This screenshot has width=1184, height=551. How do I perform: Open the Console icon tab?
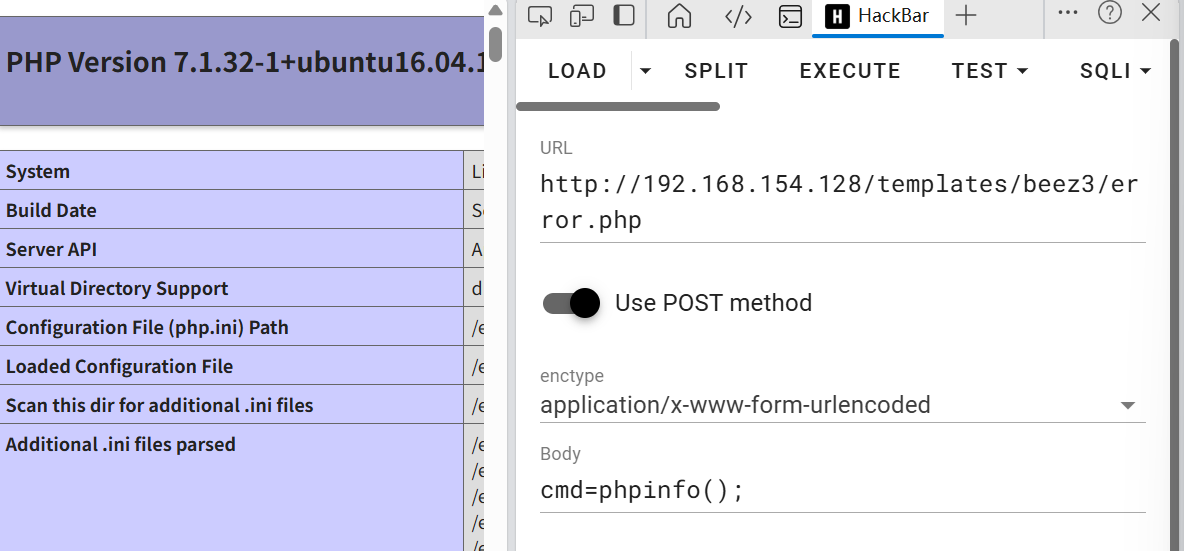pyautogui.click(x=791, y=16)
